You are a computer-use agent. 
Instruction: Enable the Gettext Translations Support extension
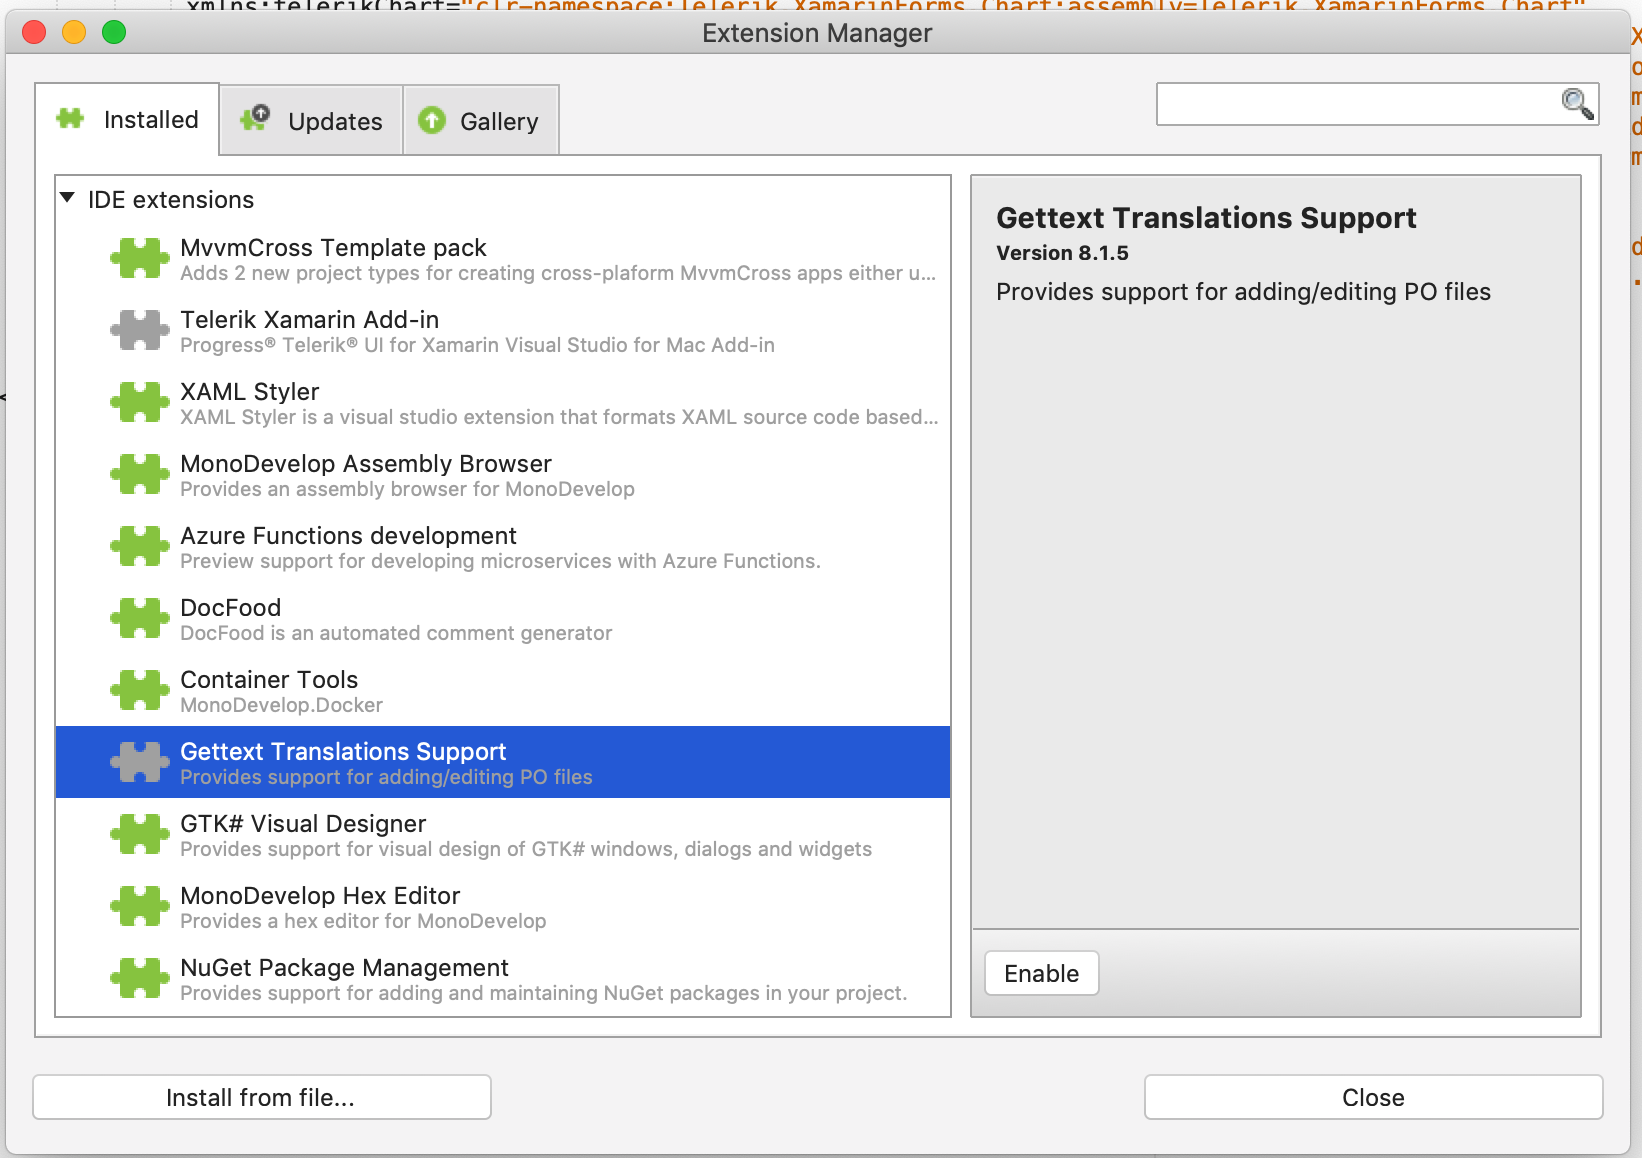[x=1041, y=973]
